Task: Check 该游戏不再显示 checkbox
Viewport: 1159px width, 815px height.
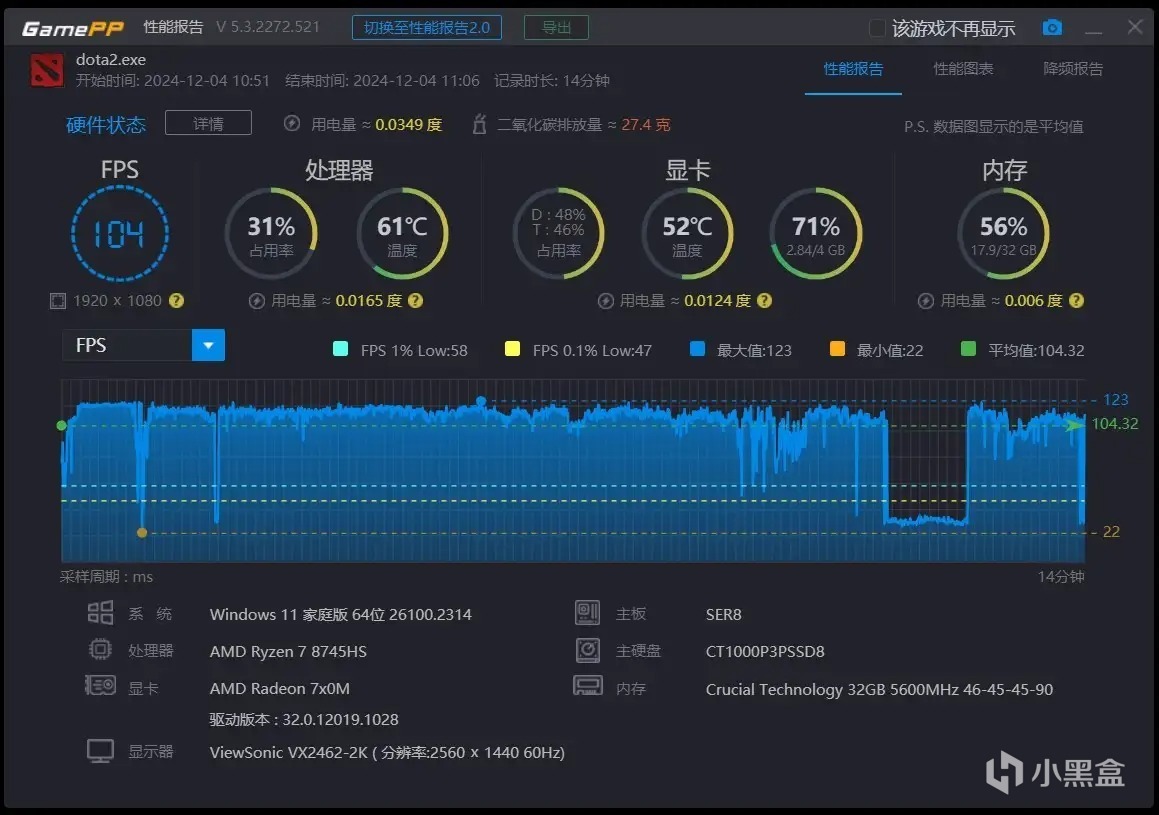Action: click(877, 28)
